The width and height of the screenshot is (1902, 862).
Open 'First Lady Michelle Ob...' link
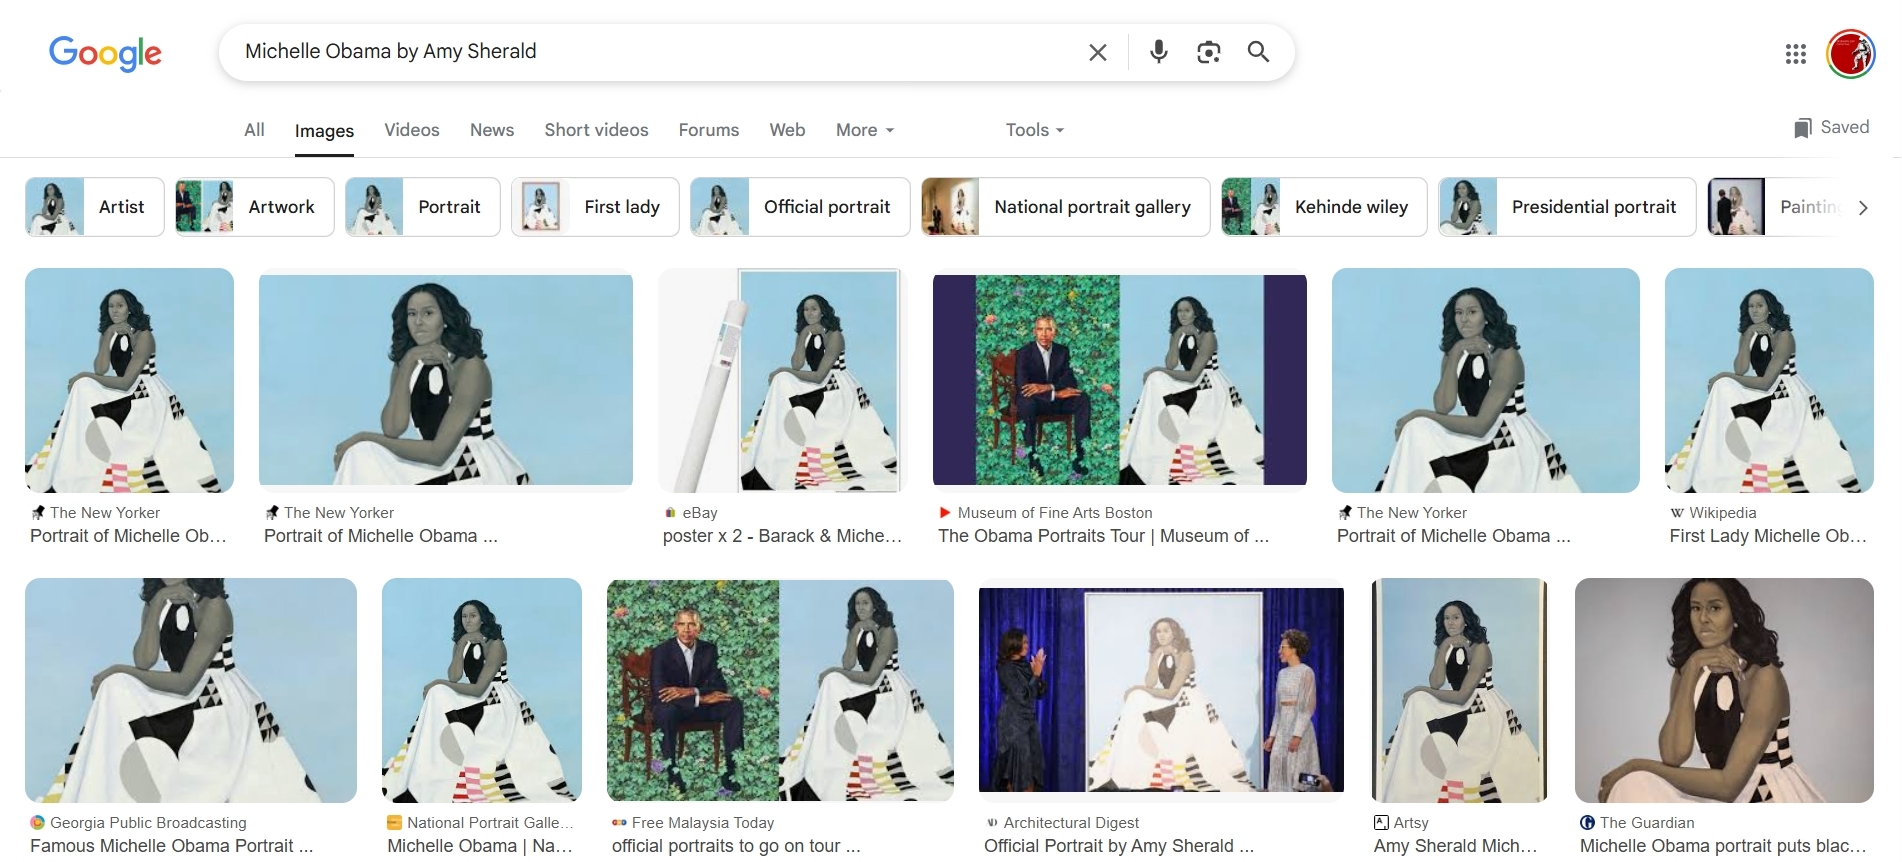tap(1768, 536)
